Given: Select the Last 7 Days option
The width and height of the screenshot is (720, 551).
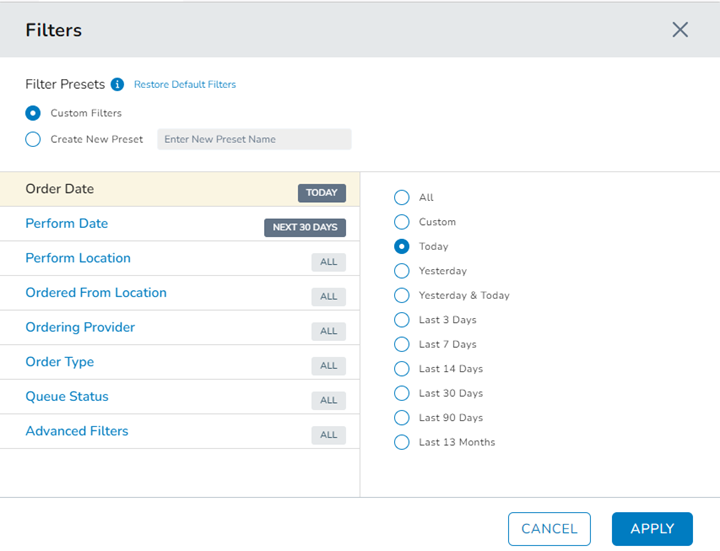Looking at the screenshot, I should pos(402,344).
